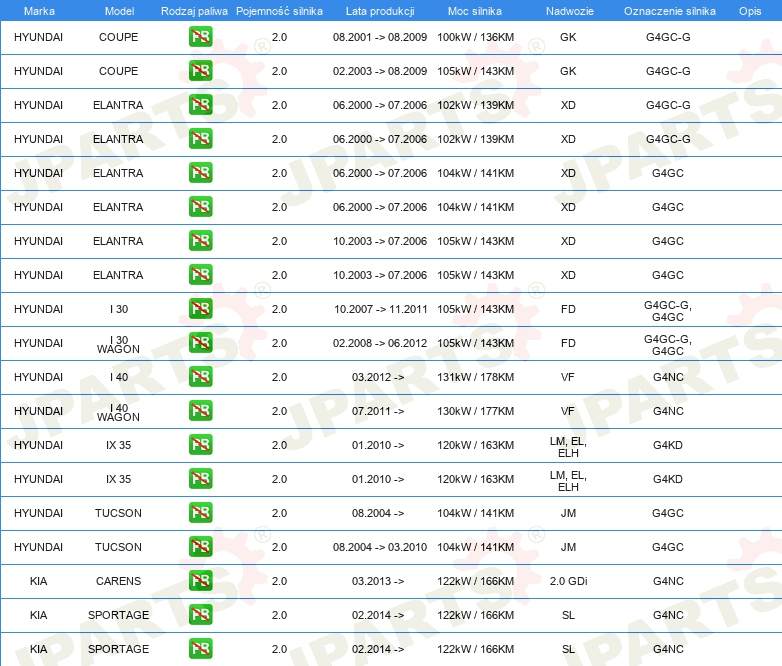Click the petrol fuel icon in the KIA CARENS row
Viewport: 782px width, 666px height.
200,581
